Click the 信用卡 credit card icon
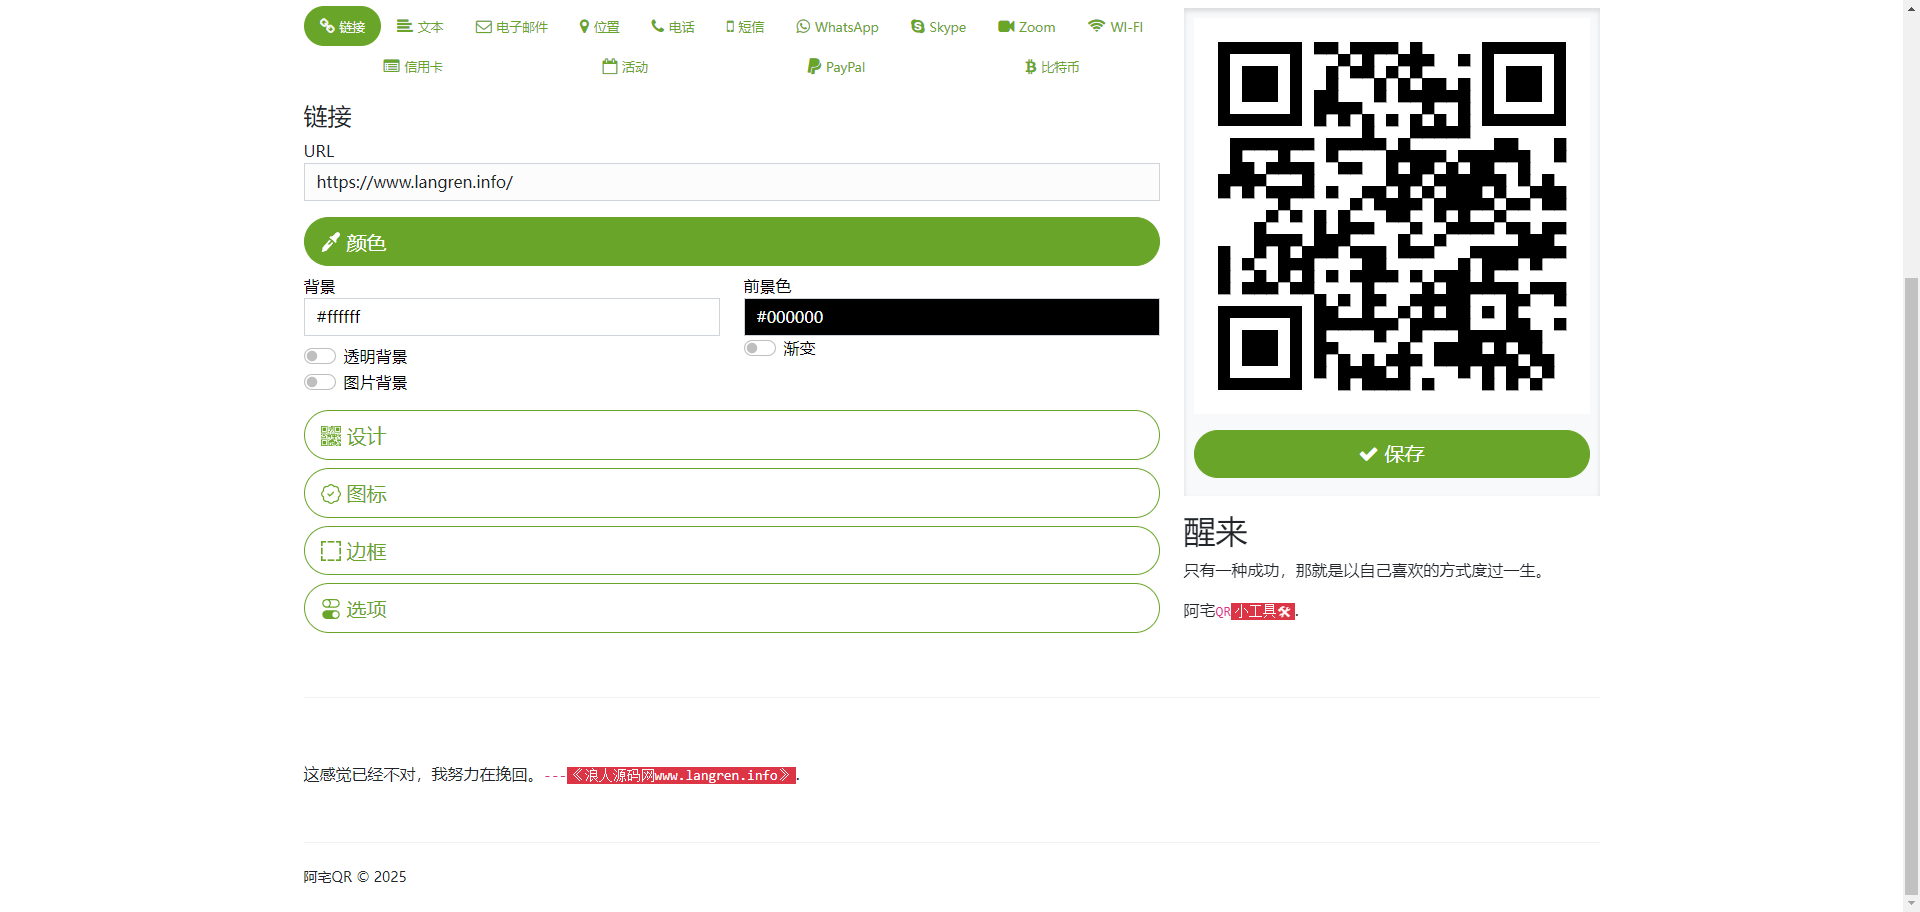 [392, 66]
